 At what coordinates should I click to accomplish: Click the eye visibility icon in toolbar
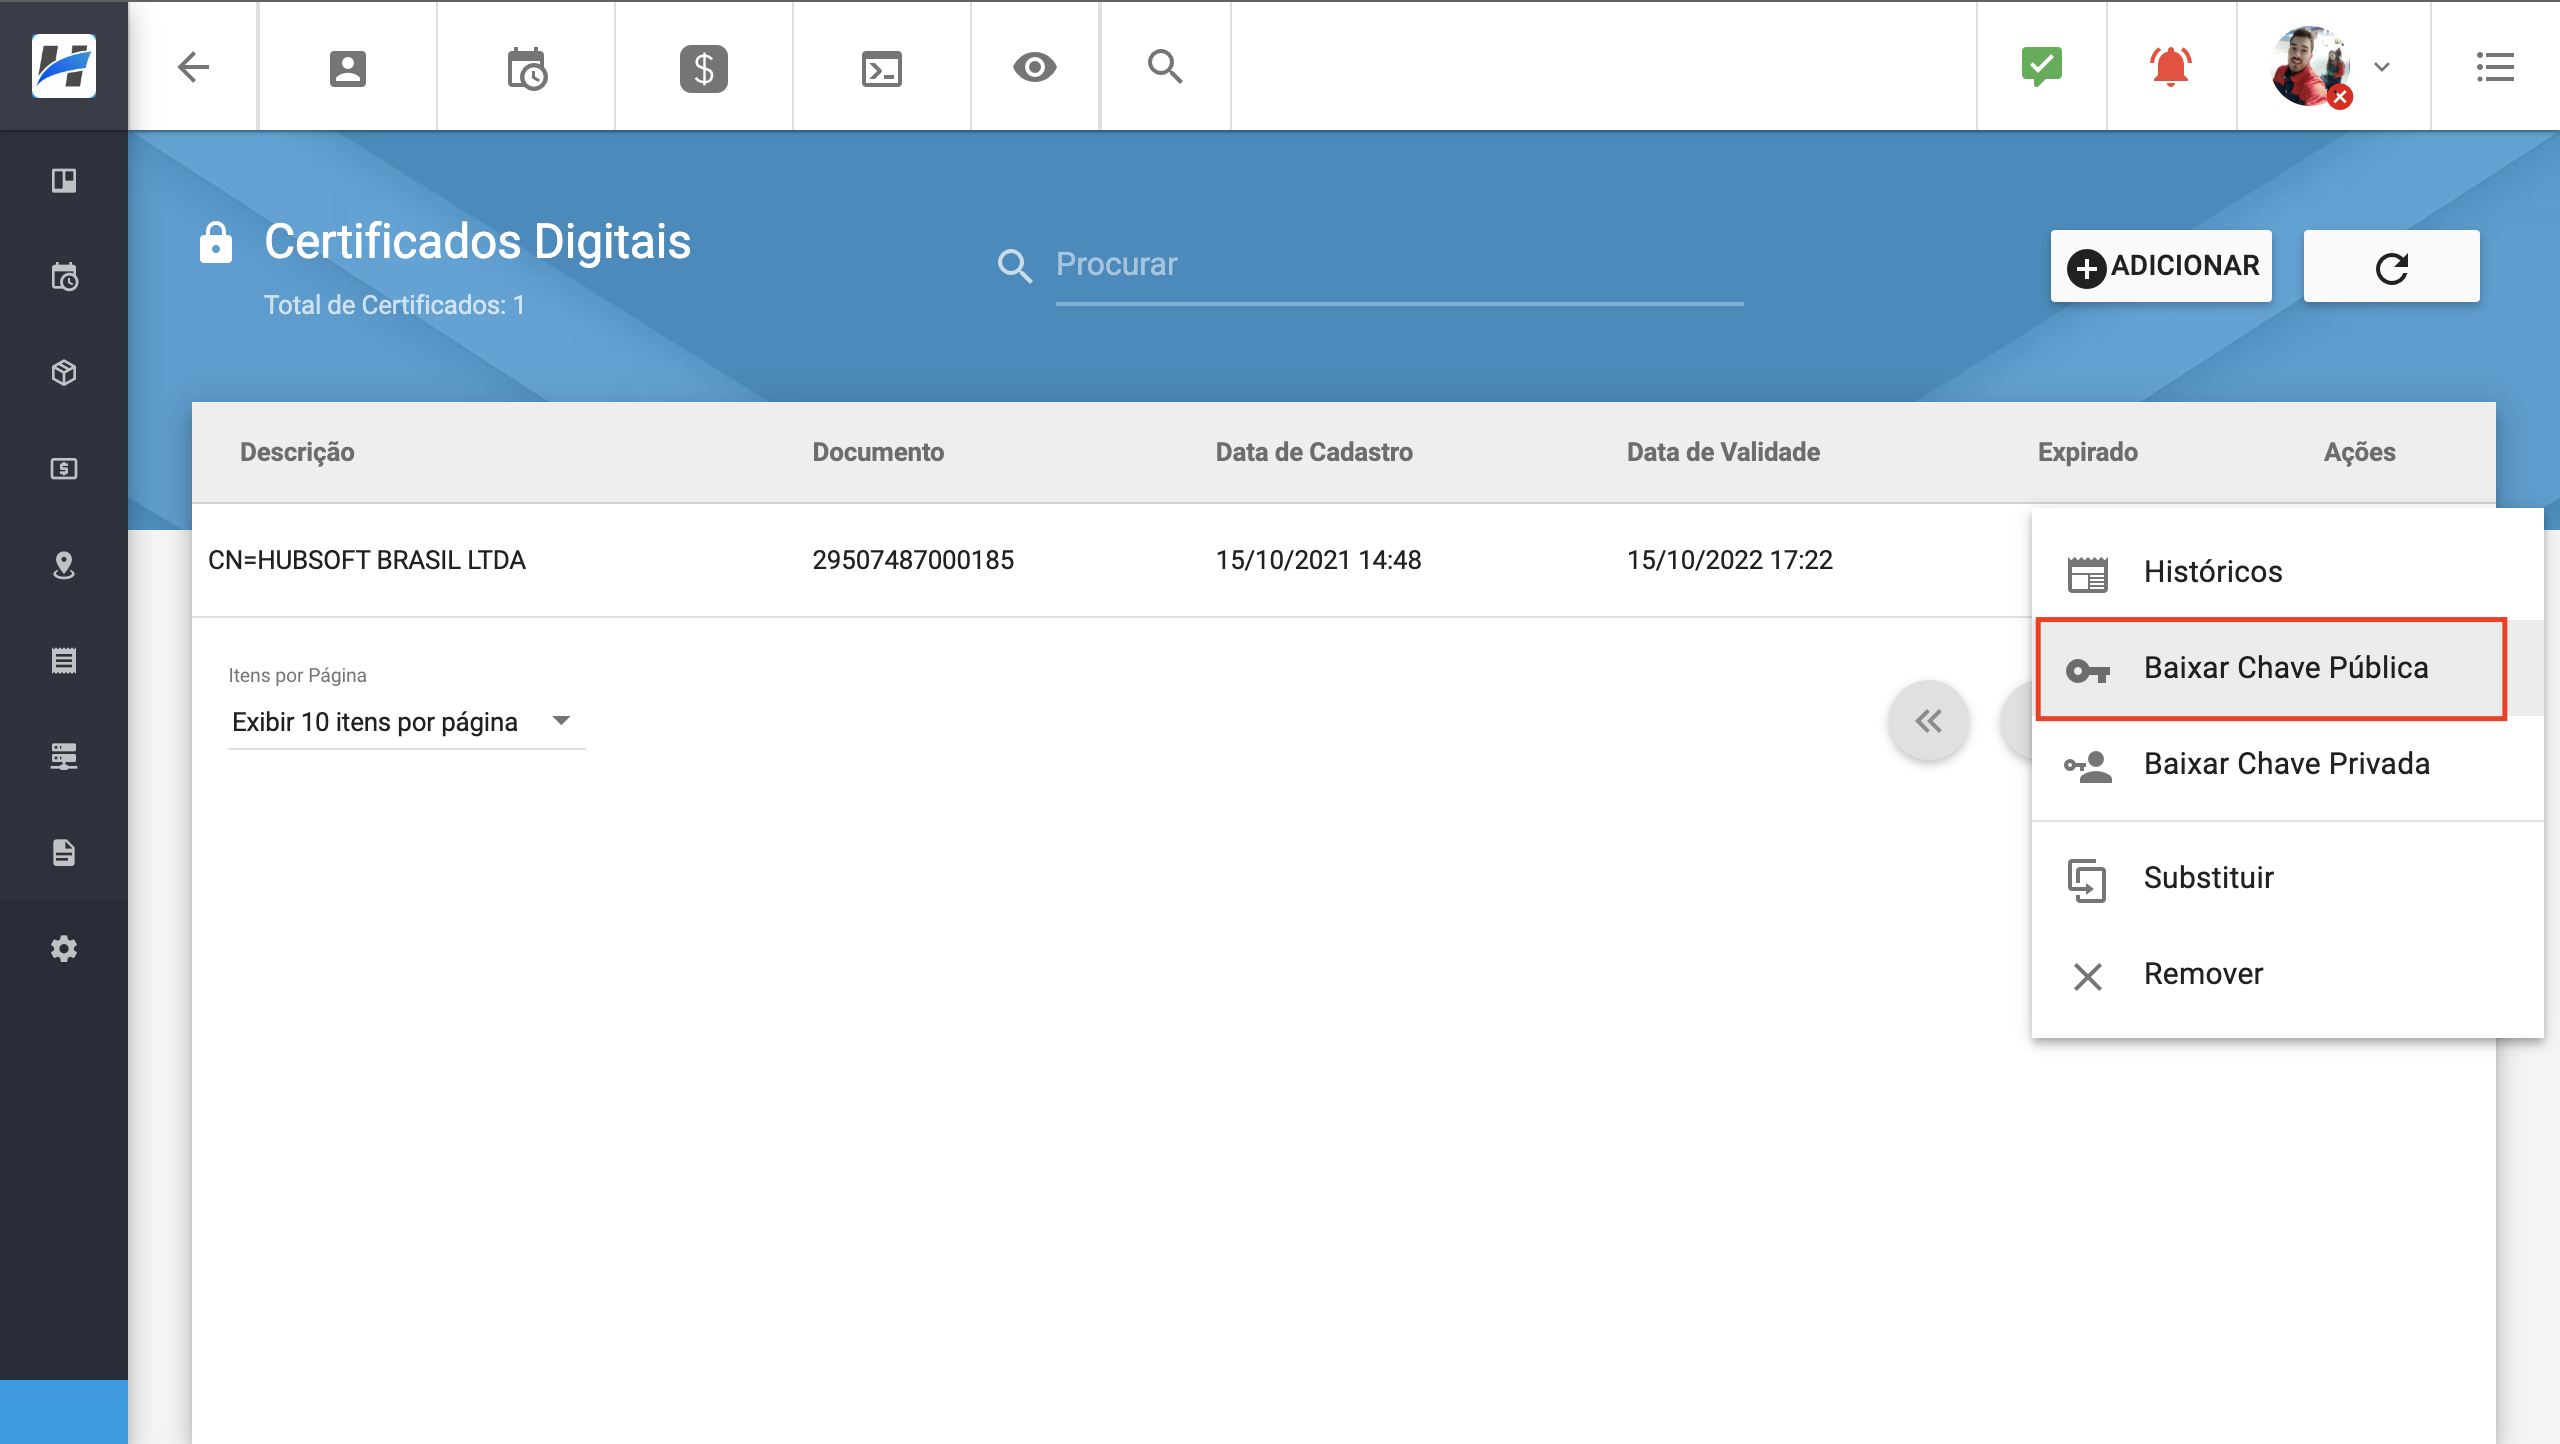[x=1034, y=67]
